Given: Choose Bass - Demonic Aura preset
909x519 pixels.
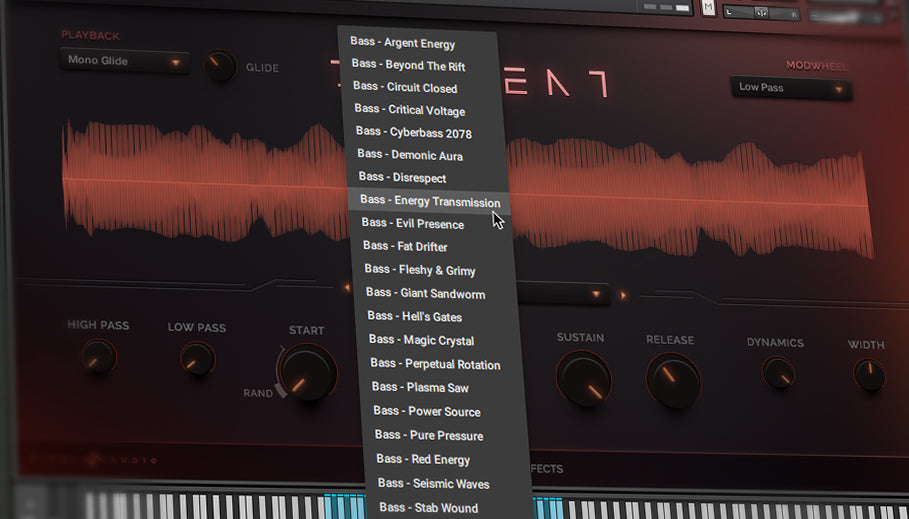Looking at the screenshot, I should pos(410,155).
